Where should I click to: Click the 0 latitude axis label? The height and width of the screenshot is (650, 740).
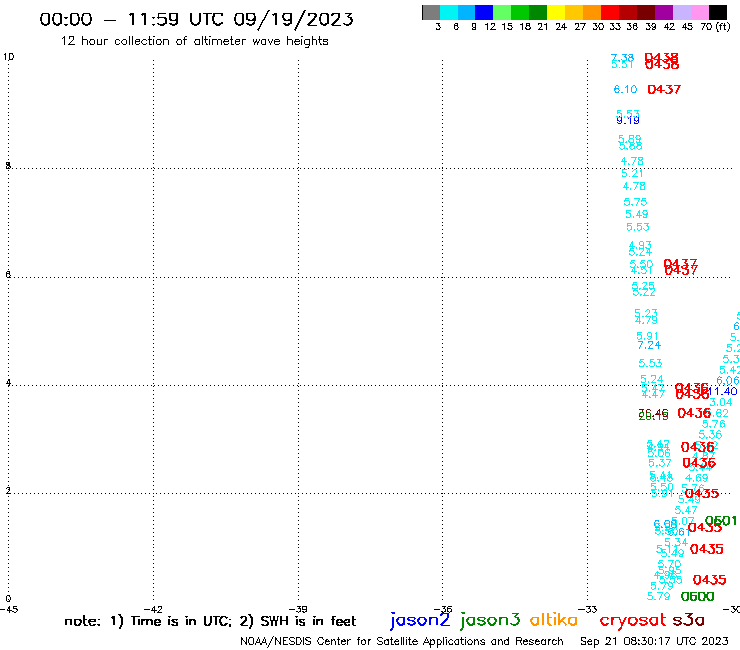[x=8, y=599]
